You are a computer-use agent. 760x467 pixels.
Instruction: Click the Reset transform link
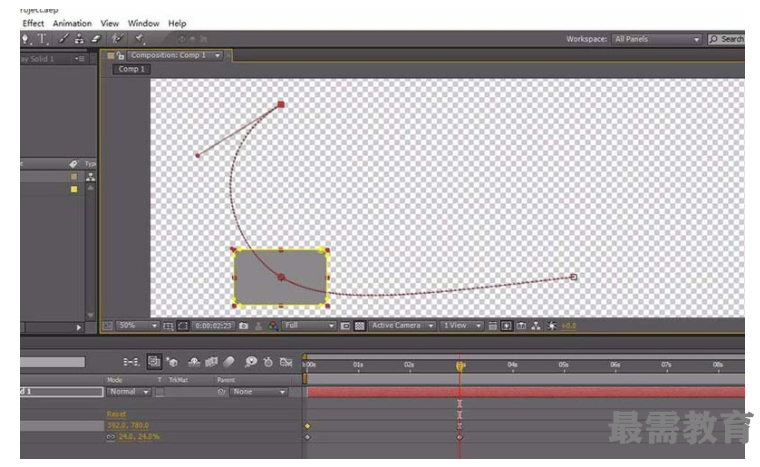116,414
